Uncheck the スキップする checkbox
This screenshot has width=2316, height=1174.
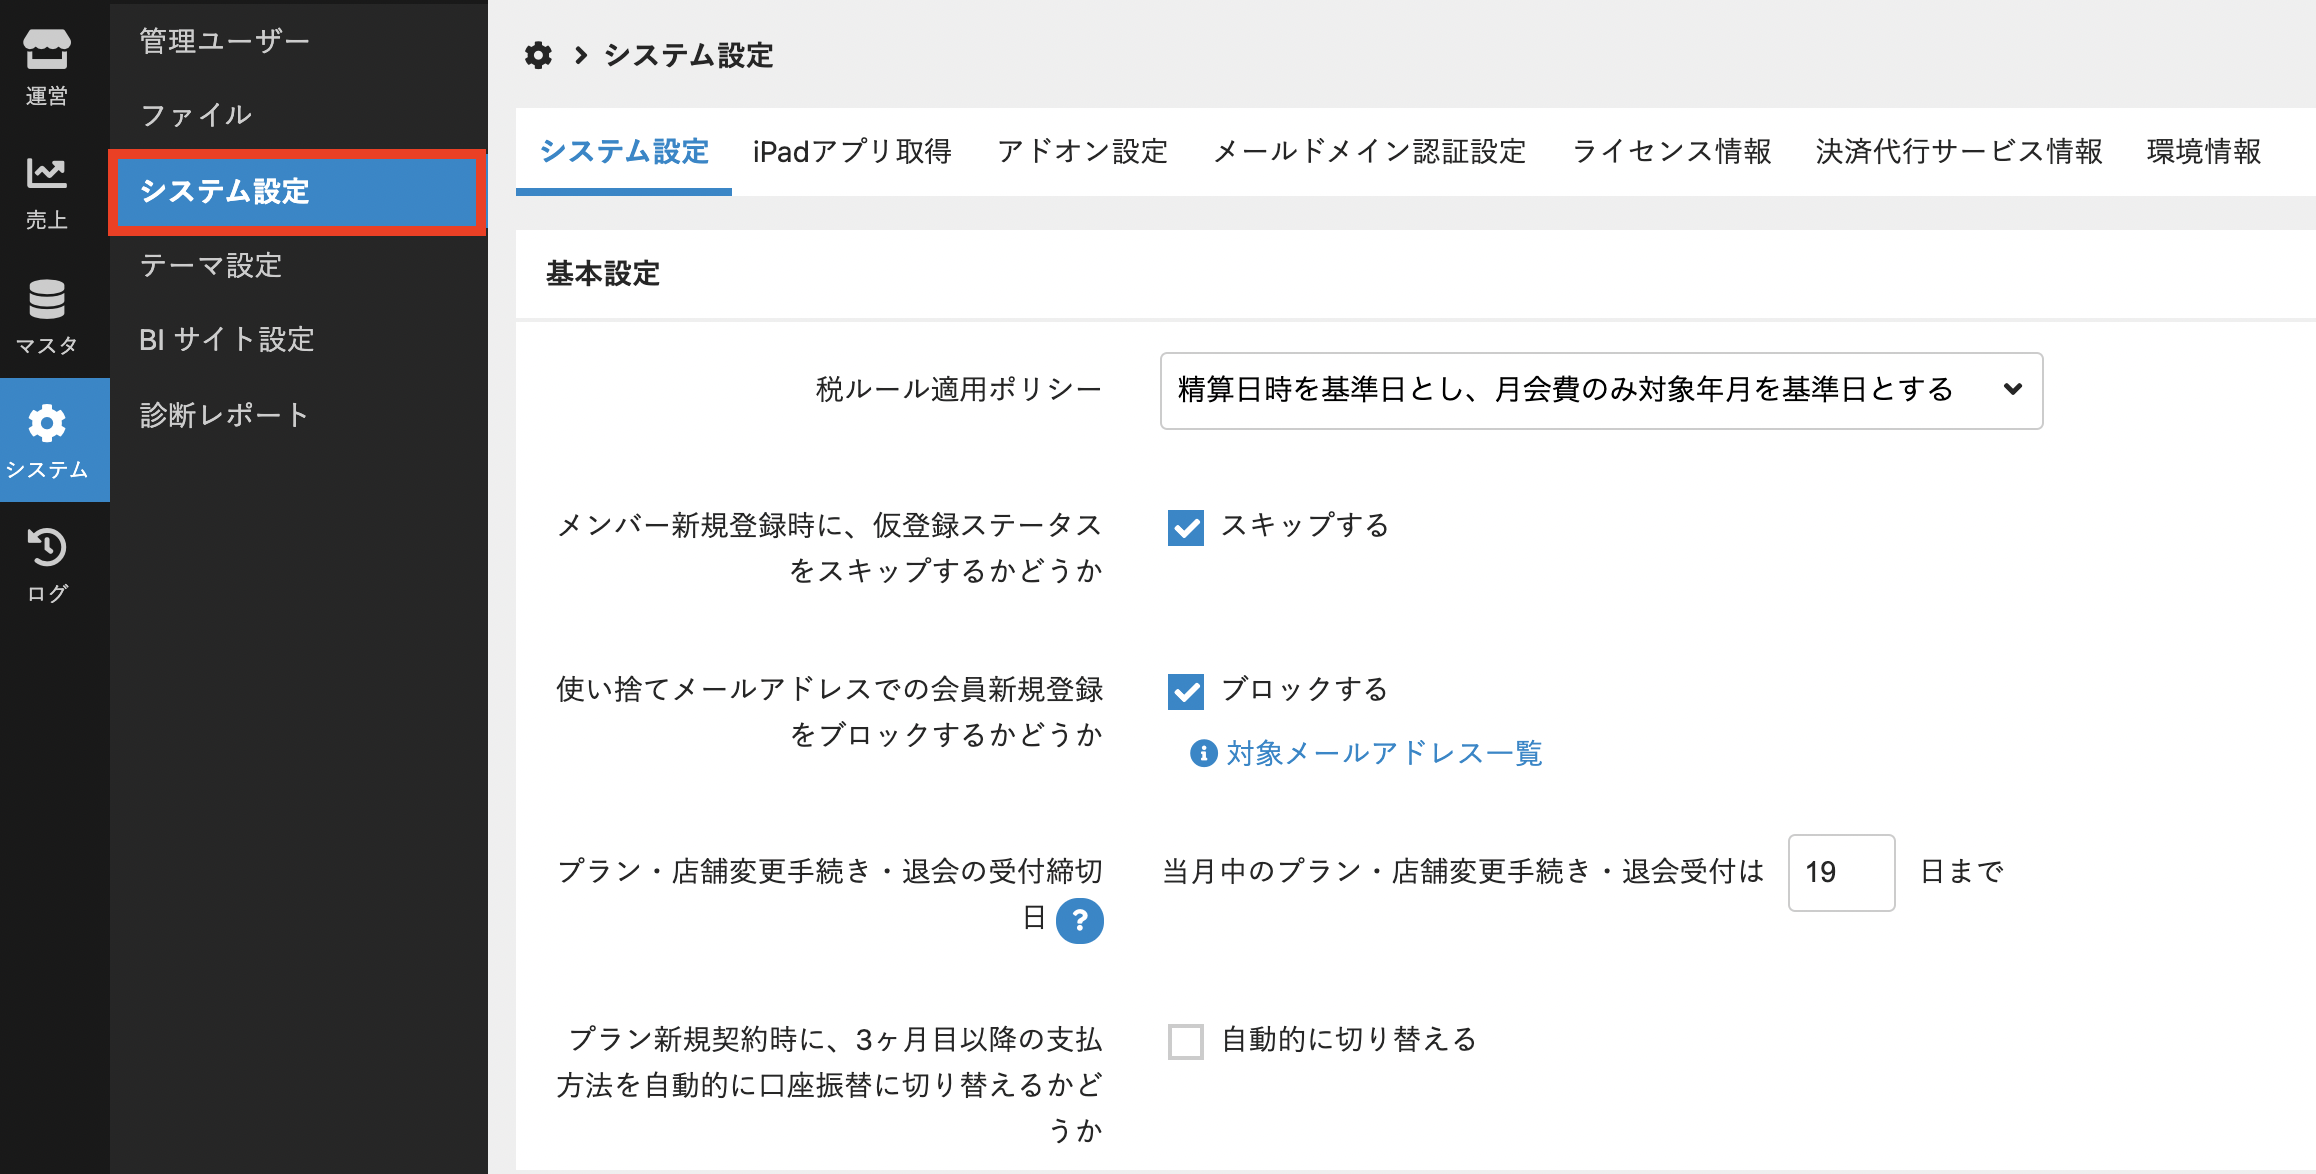click(1186, 527)
